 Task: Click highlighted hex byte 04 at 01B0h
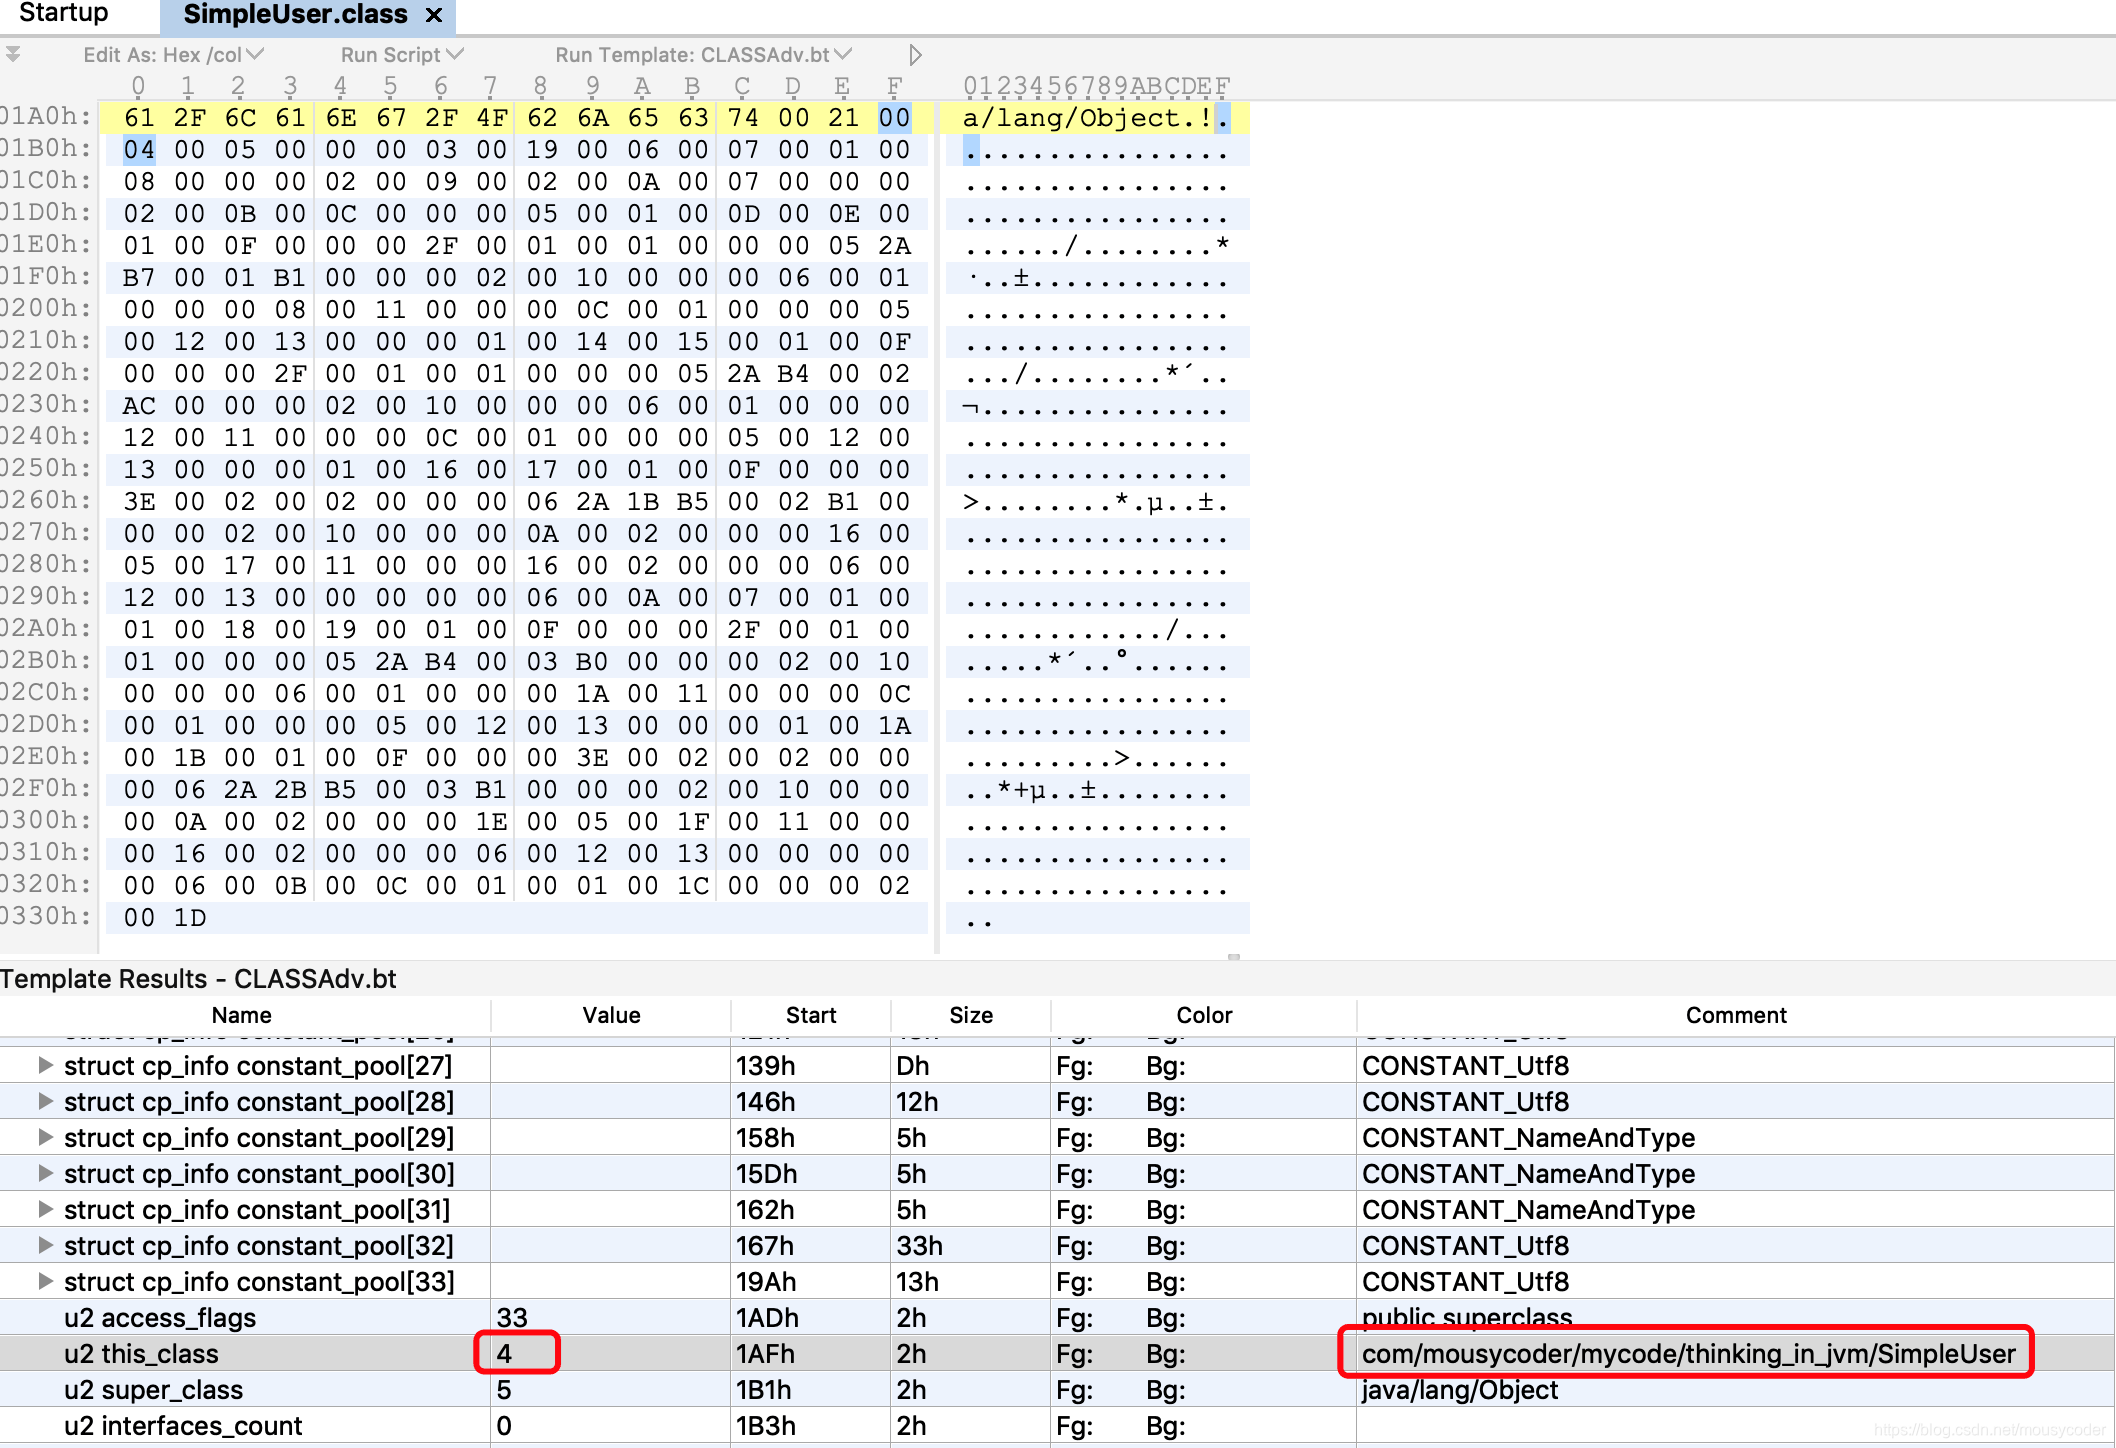pos(139,150)
